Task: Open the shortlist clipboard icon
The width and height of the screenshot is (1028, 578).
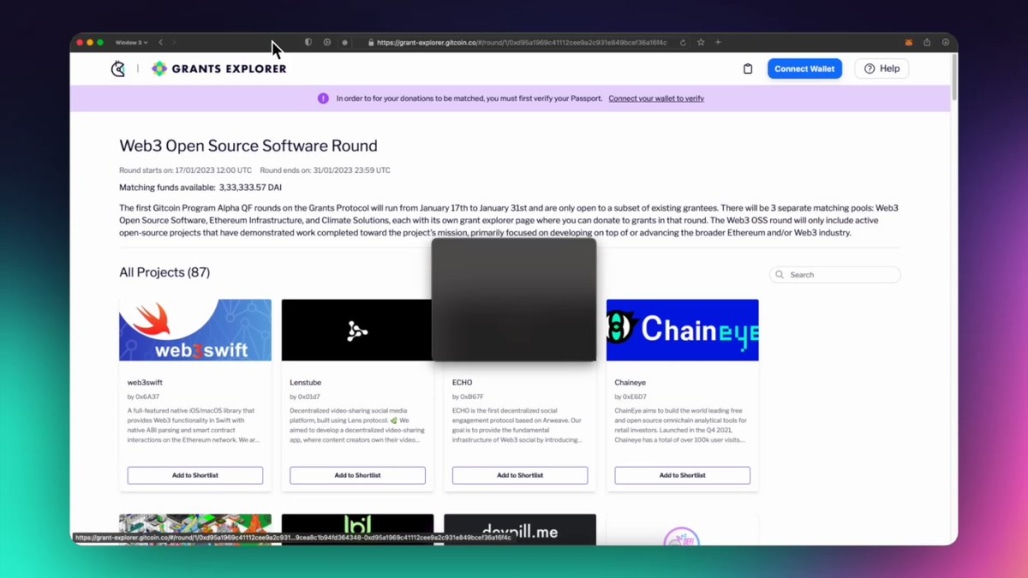Action: 747,69
